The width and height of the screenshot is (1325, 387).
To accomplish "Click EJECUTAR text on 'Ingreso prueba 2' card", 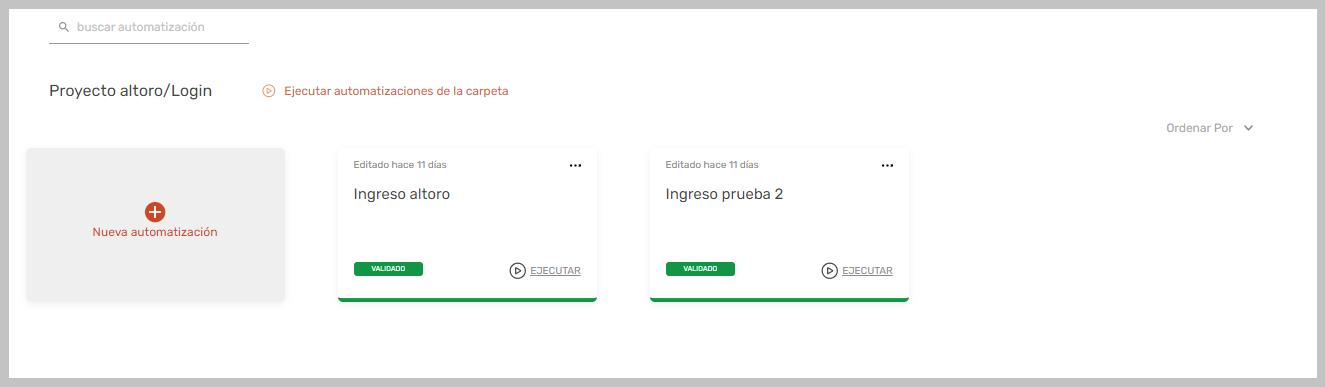I will click(867, 271).
